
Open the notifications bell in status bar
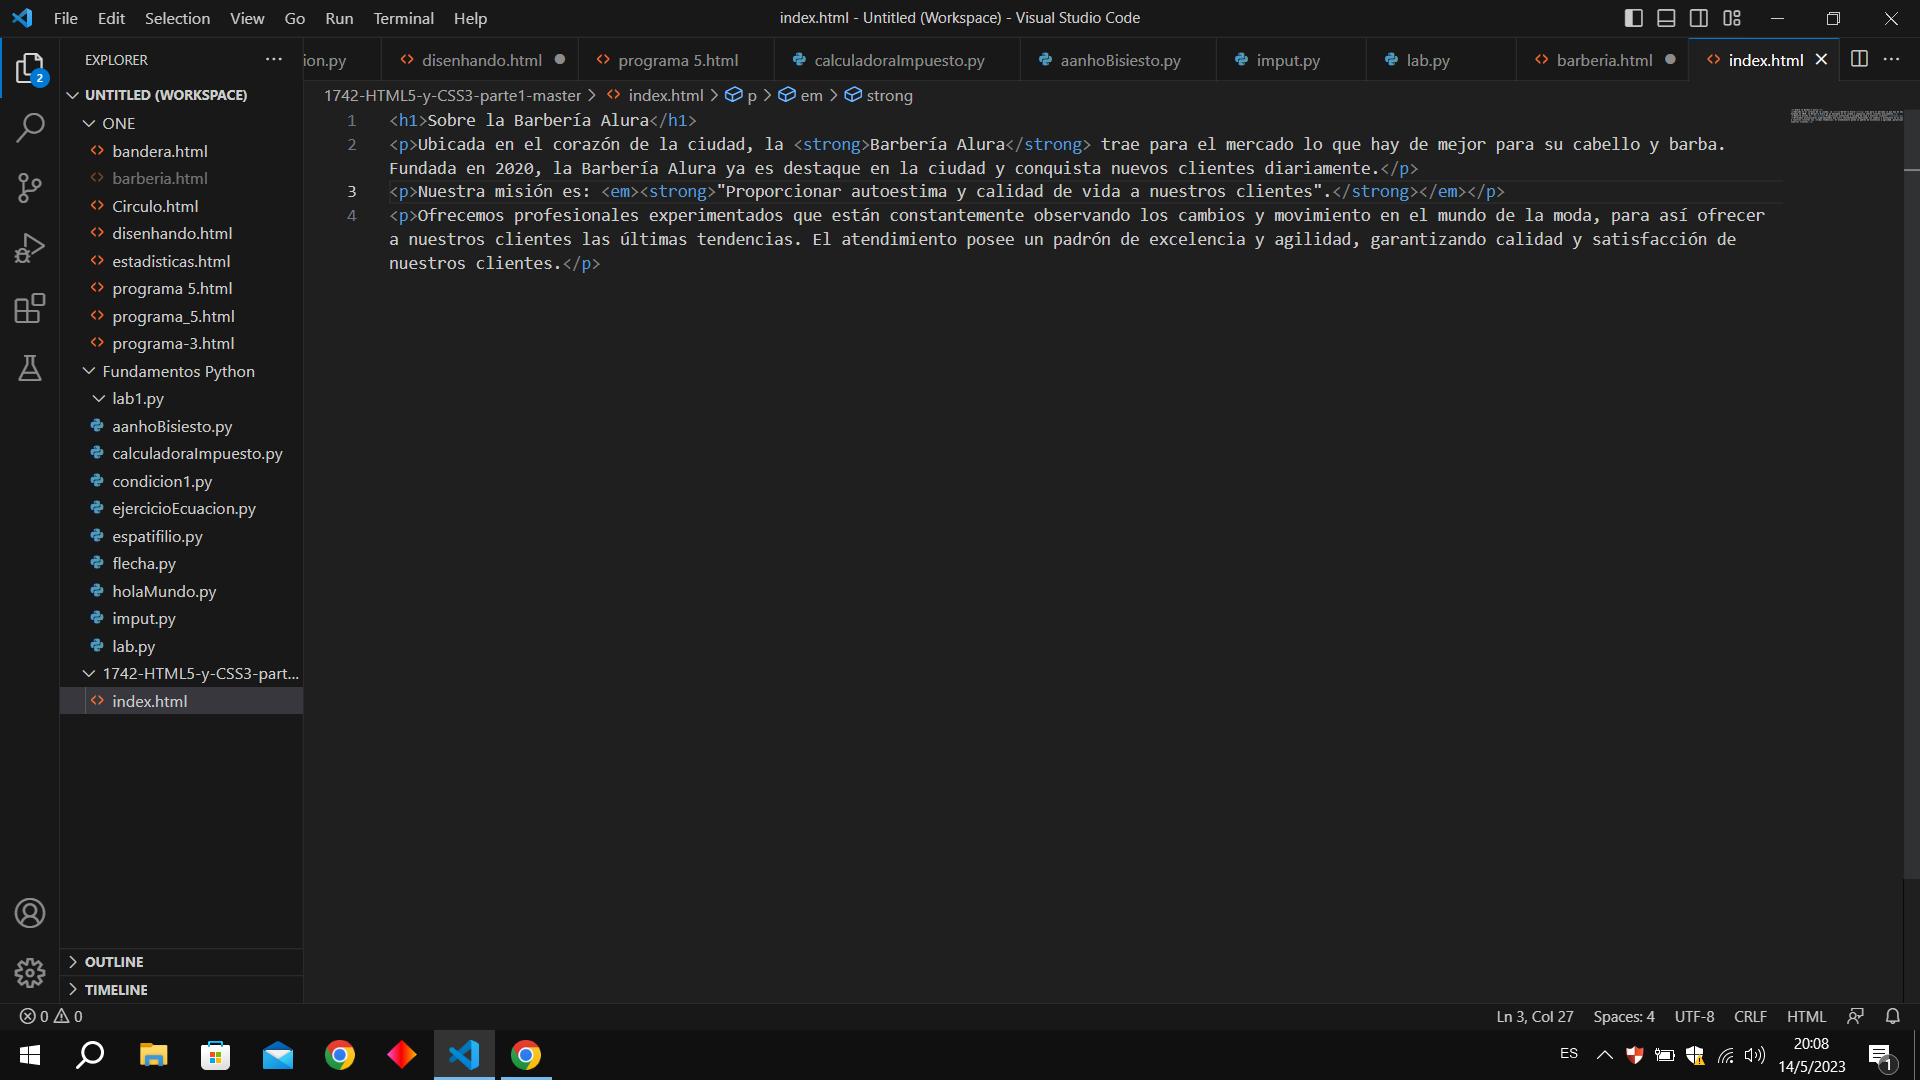[x=1893, y=1016]
